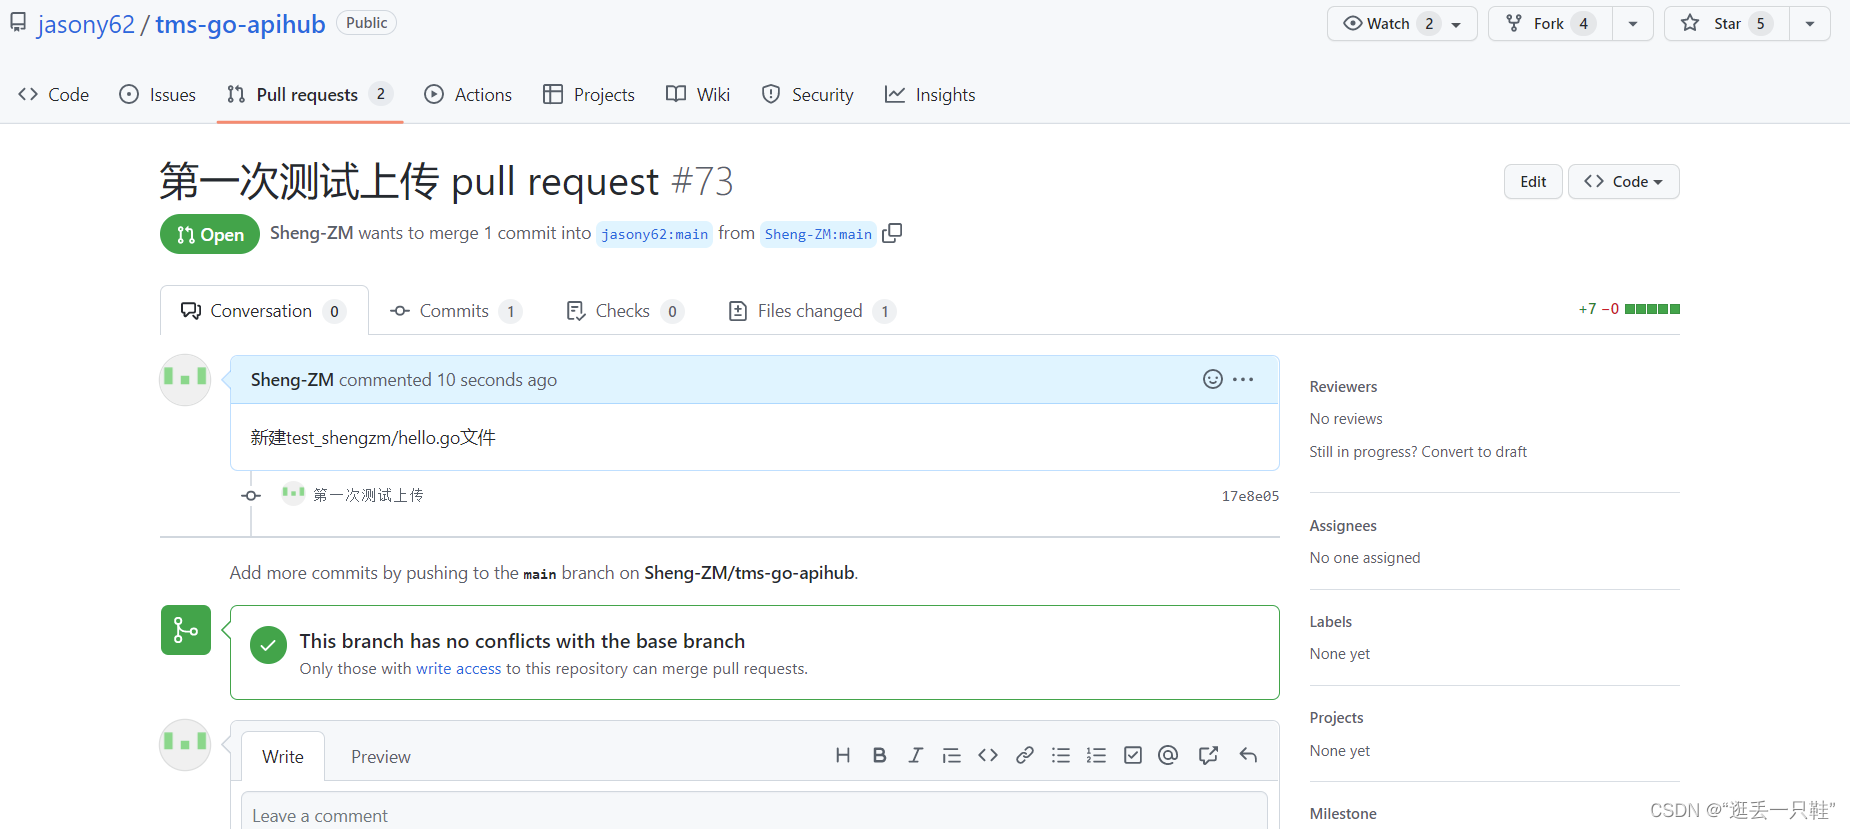Click the repository book icon
1850x829 pixels.
click(x=18, y=23)
